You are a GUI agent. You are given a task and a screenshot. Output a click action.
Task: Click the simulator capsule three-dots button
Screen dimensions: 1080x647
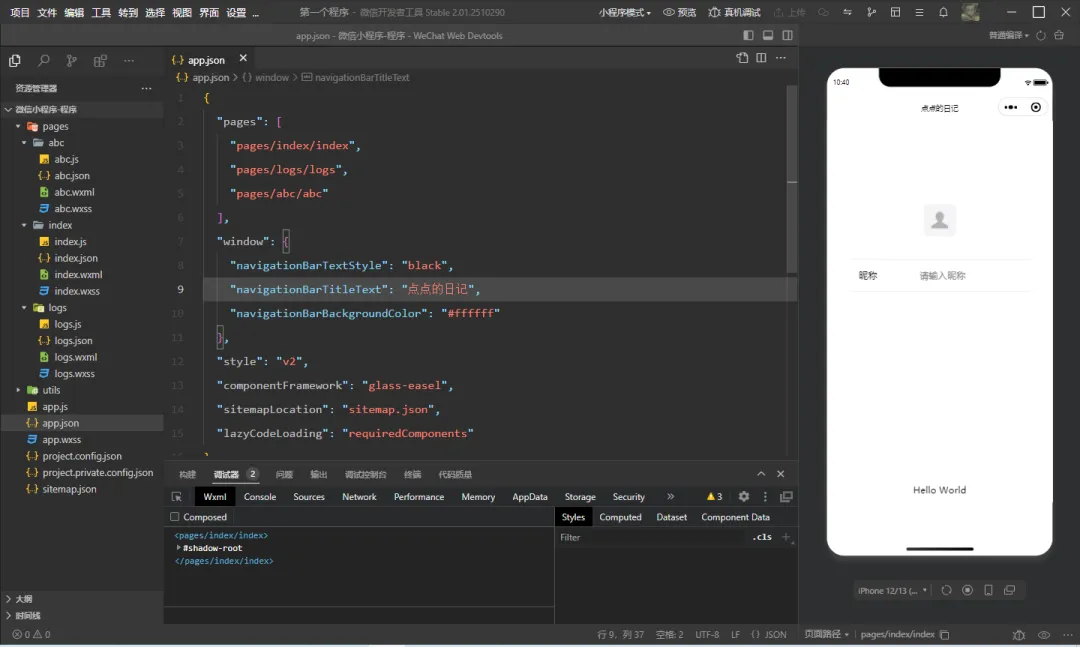click(x=1010, y=107)
